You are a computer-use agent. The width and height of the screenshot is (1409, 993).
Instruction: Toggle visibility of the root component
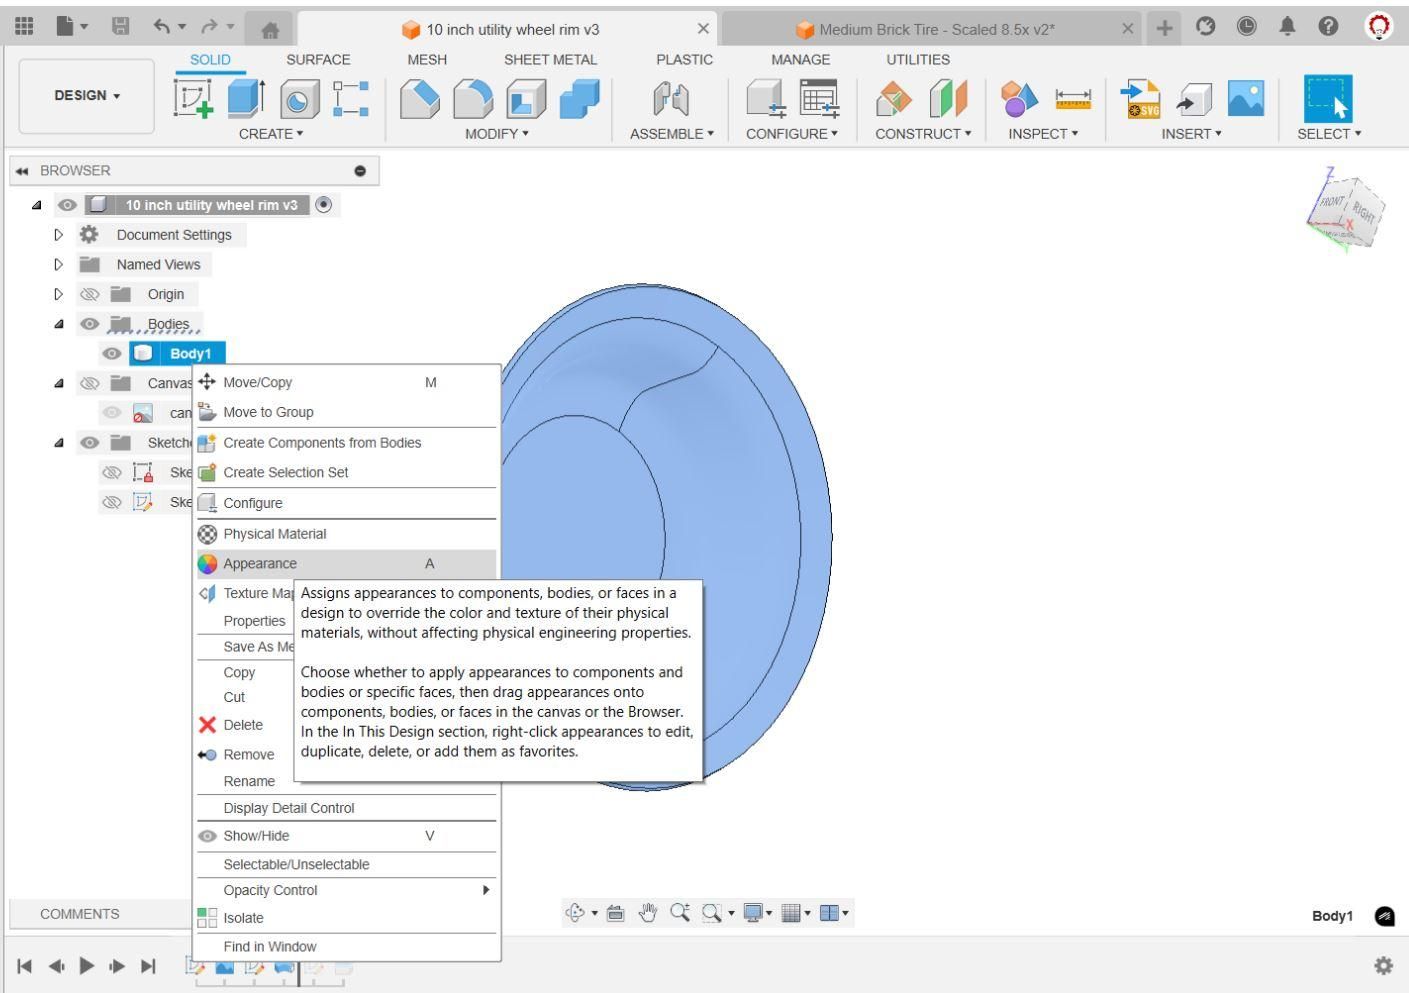click(67, 205)
